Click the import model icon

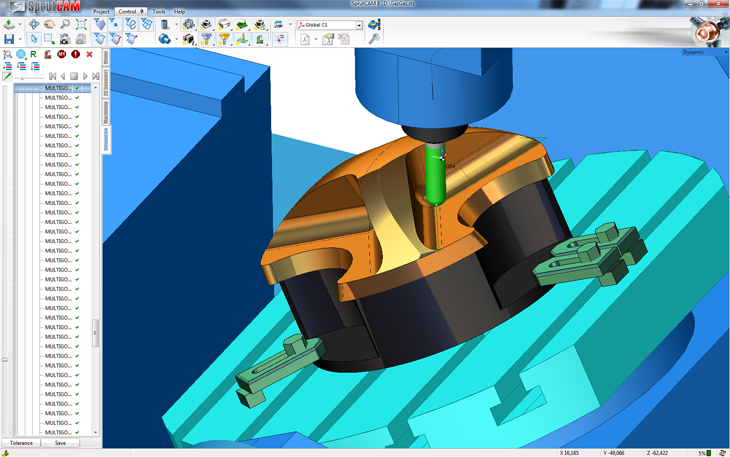click(x=9, y=24)
